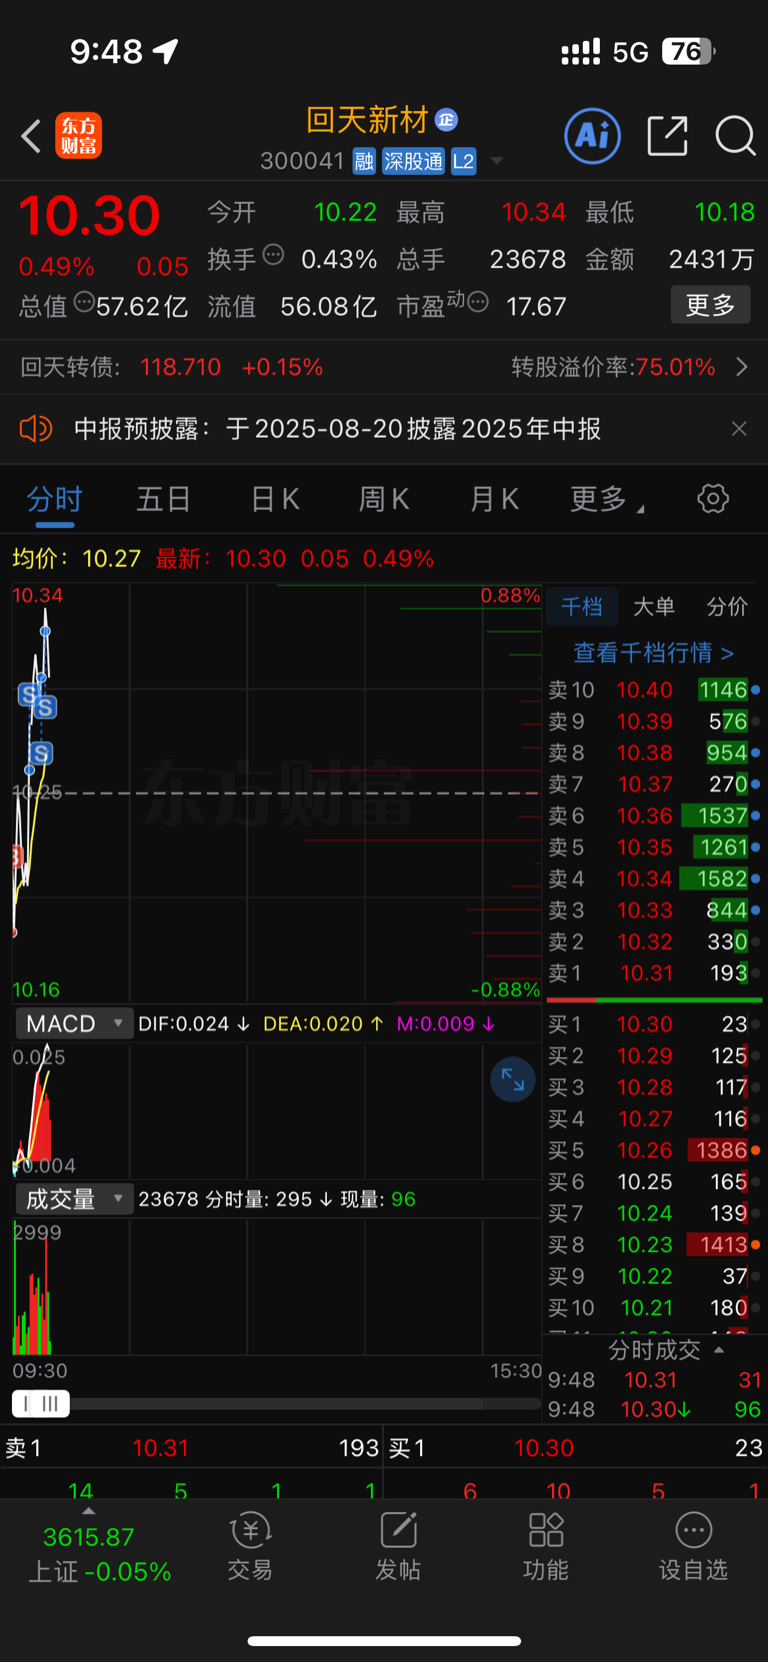Switch to the 大单 tab
768x1663 pixels.
pos(654,606)
